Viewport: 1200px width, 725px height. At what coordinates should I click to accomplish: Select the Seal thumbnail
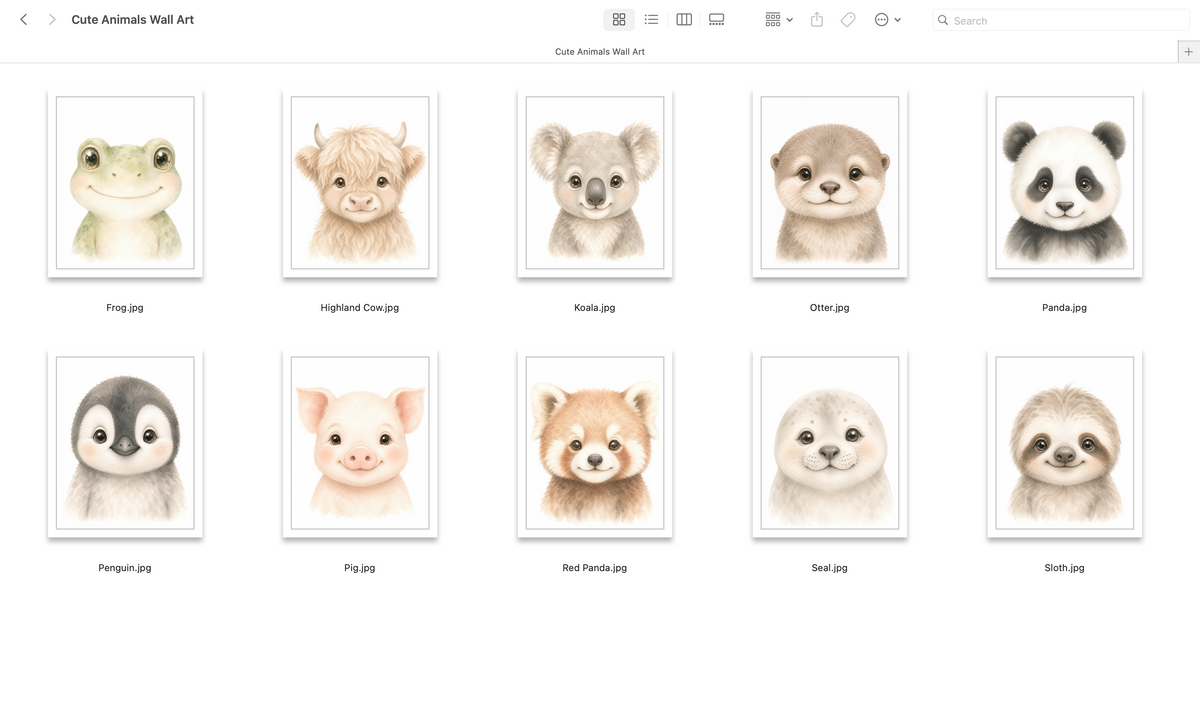(830, 443)
